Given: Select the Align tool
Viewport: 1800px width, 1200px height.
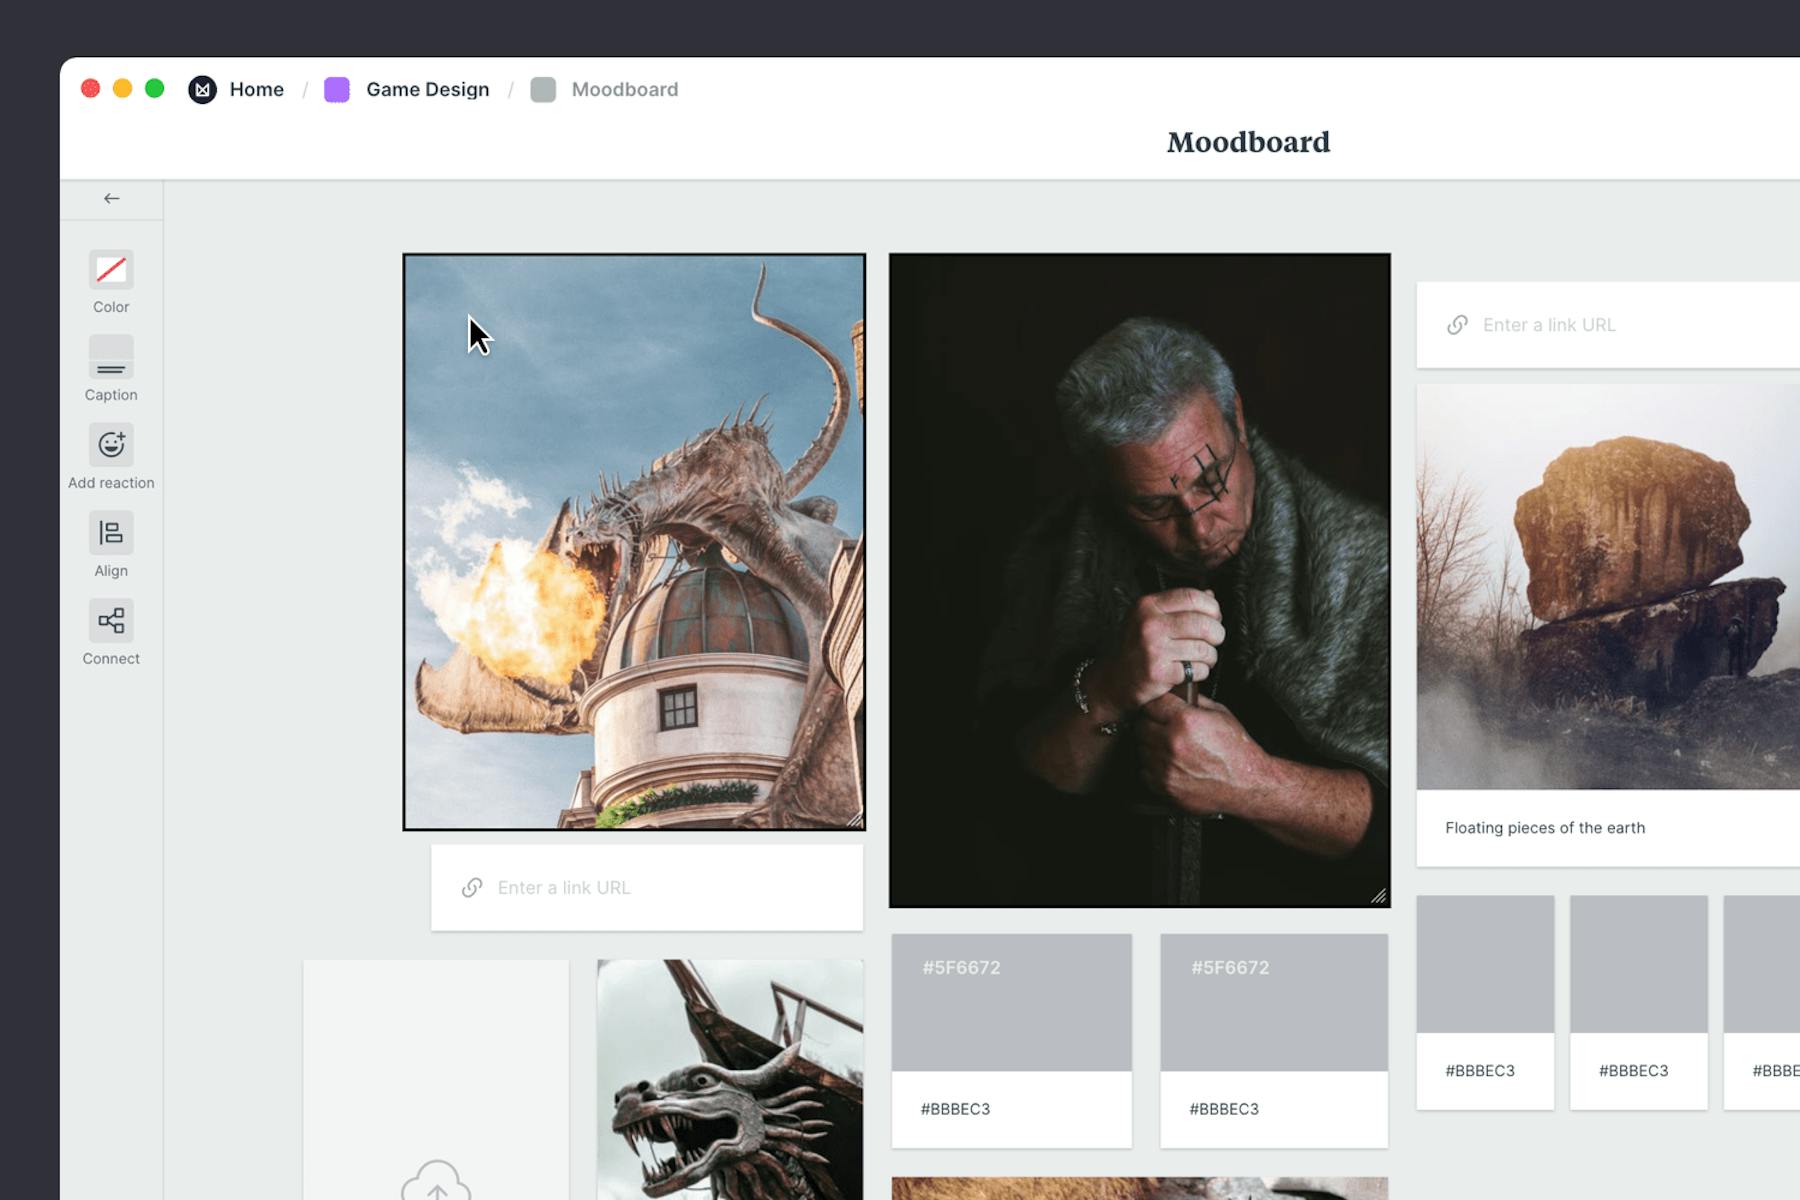Looking at the screenshot, I should click(x=111, y=534).
